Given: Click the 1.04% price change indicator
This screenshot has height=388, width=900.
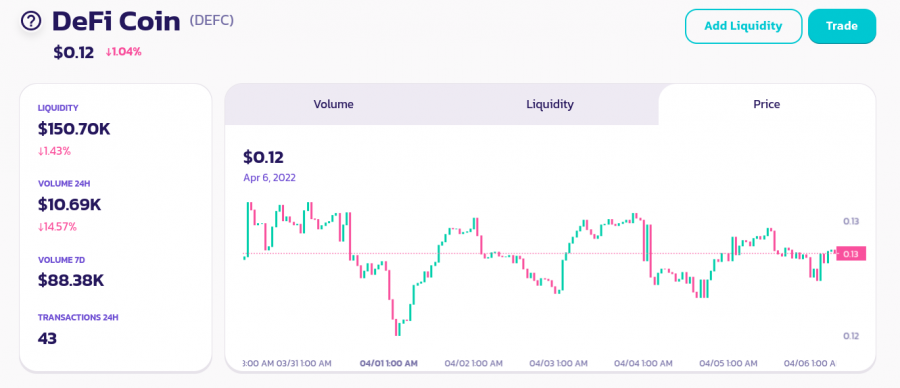Looking at the screenshot, I should pos(123,52).
